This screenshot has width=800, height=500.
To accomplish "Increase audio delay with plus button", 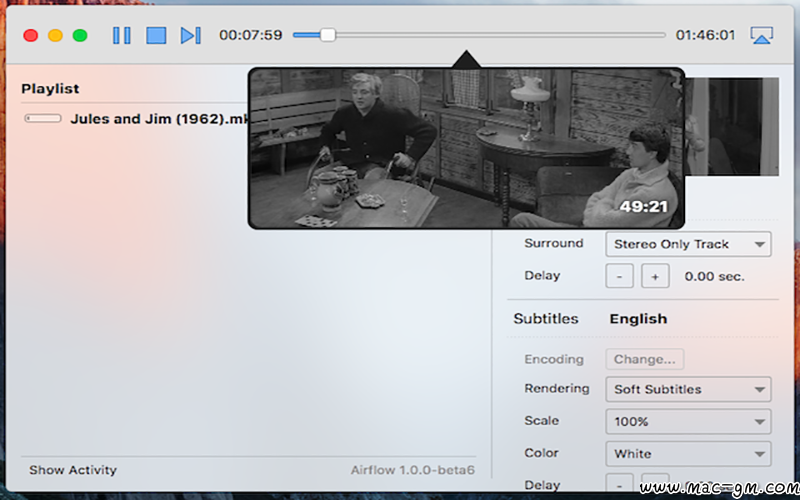I will coord(655,276).
